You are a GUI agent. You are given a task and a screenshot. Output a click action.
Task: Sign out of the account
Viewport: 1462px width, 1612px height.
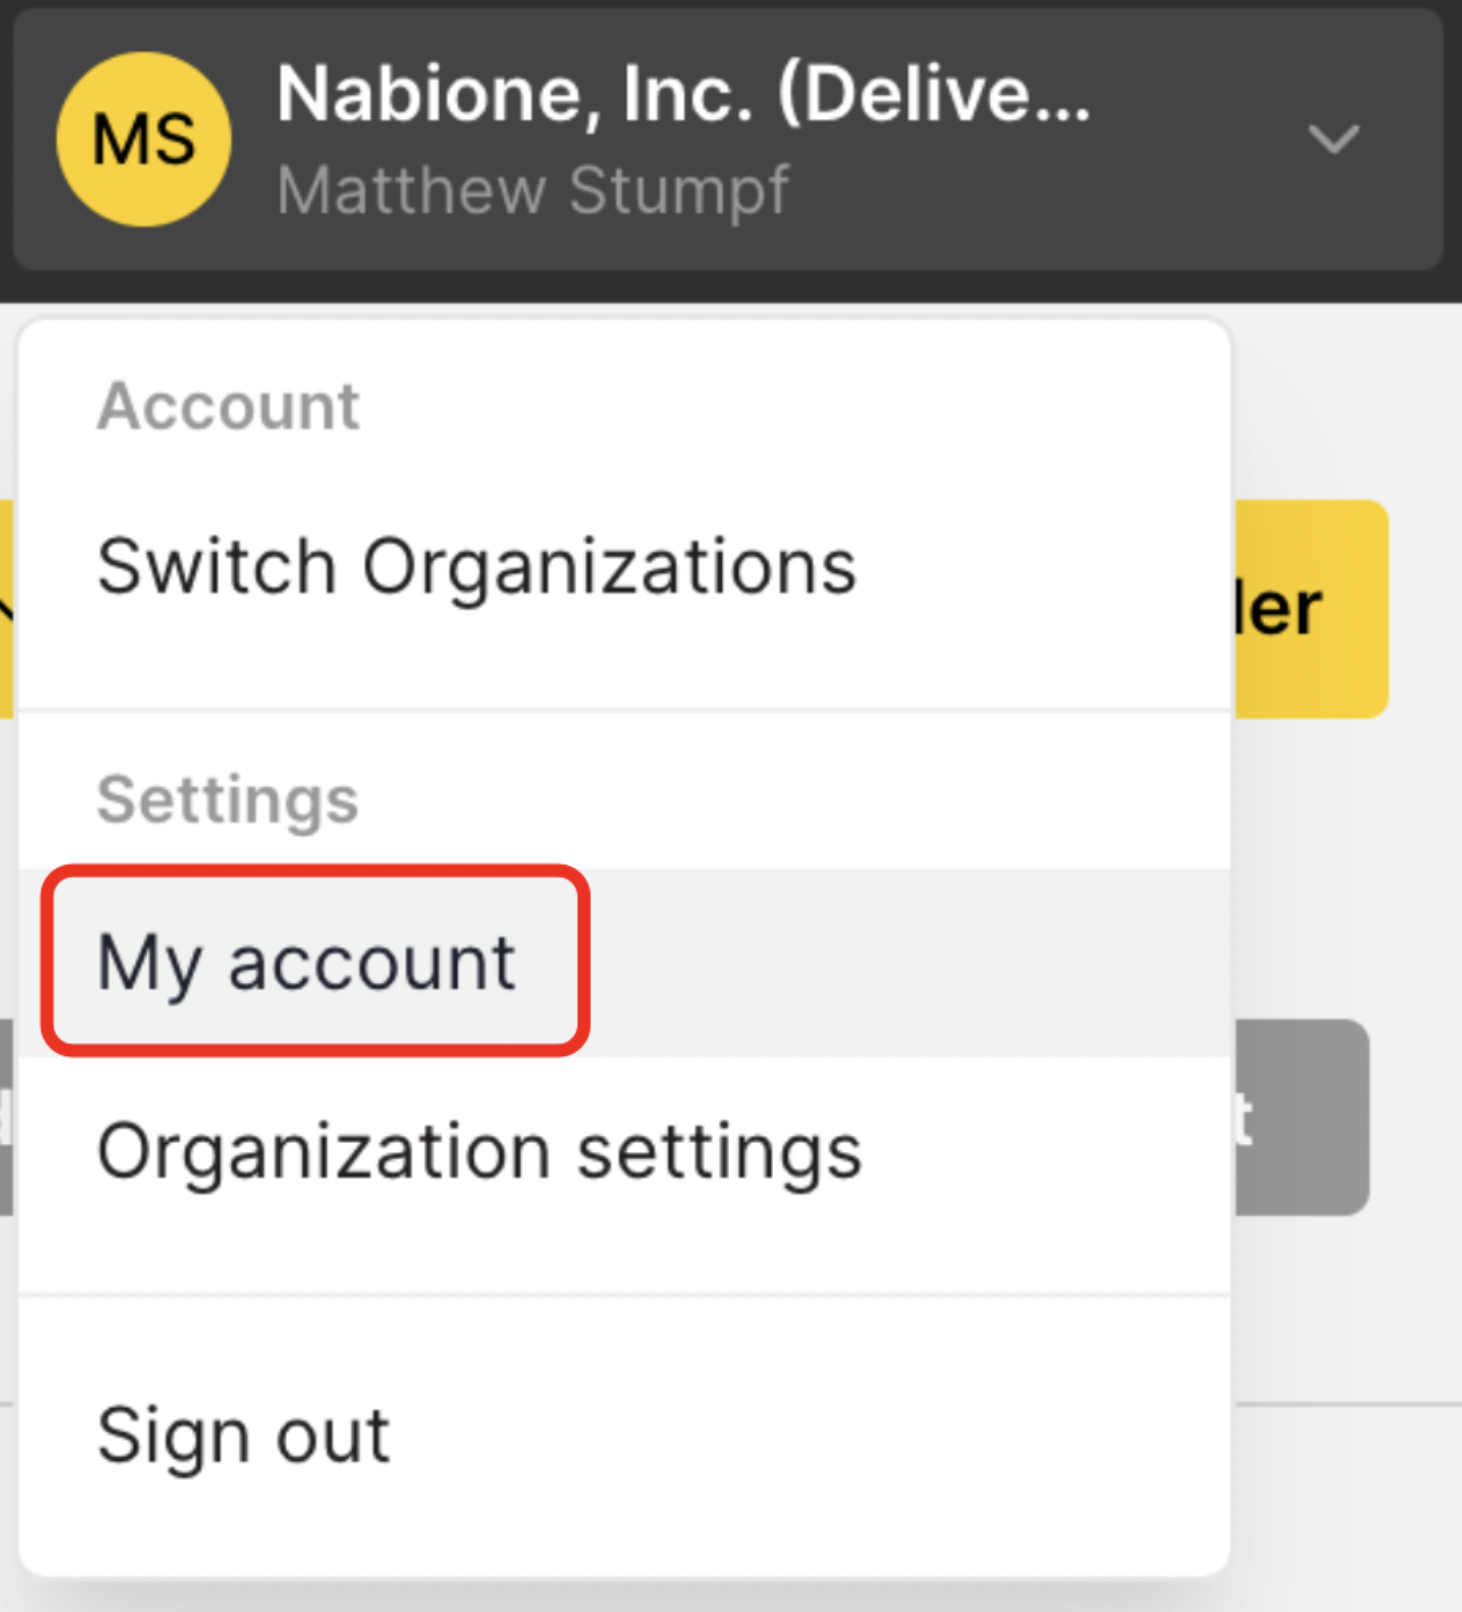(243, 1436)
